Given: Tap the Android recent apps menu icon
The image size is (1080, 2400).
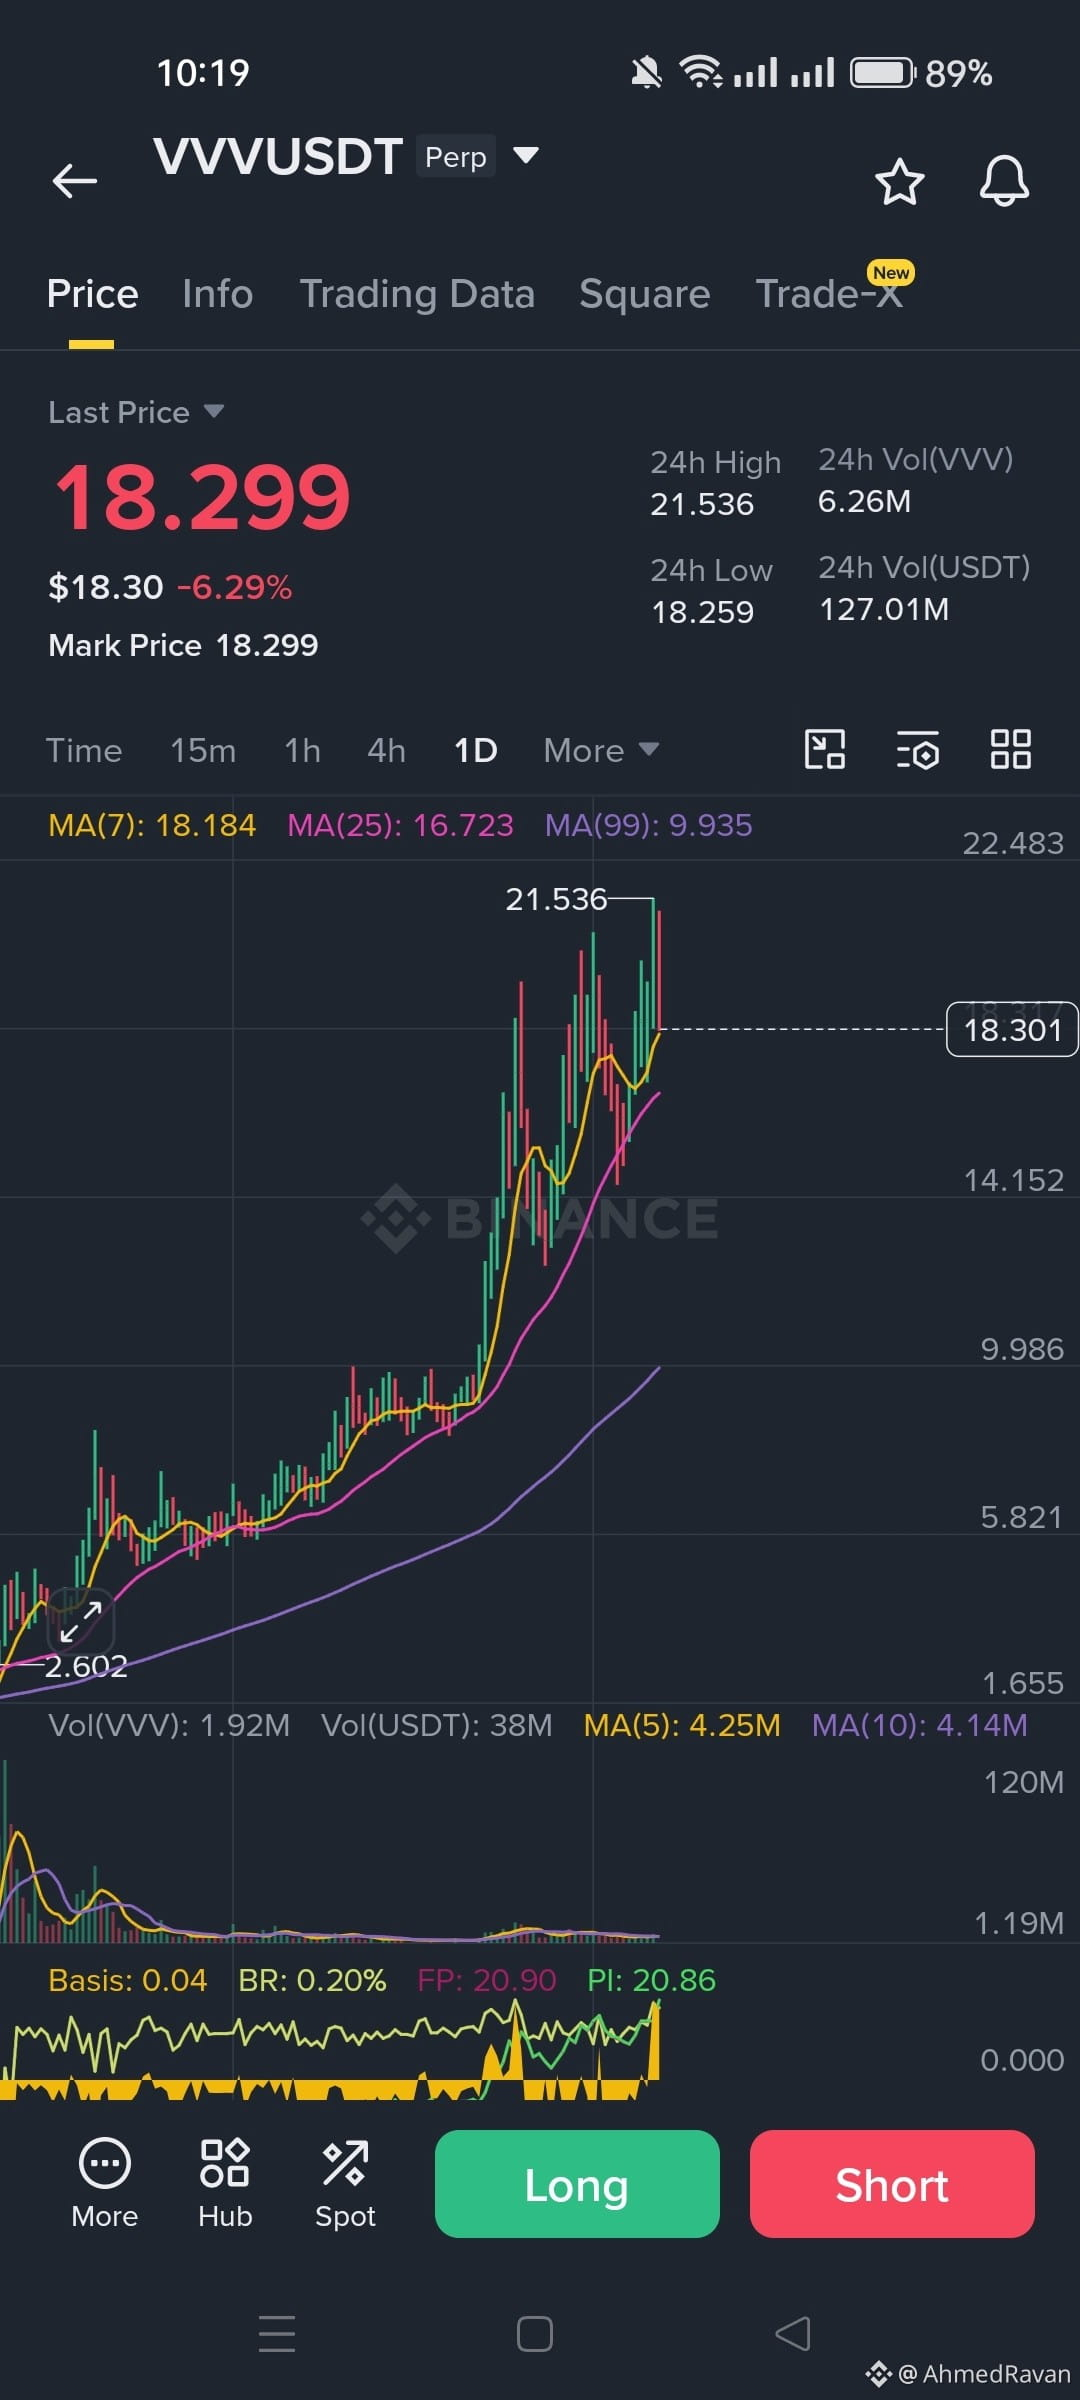Looking at the screenshot, I should point(277,2333).
